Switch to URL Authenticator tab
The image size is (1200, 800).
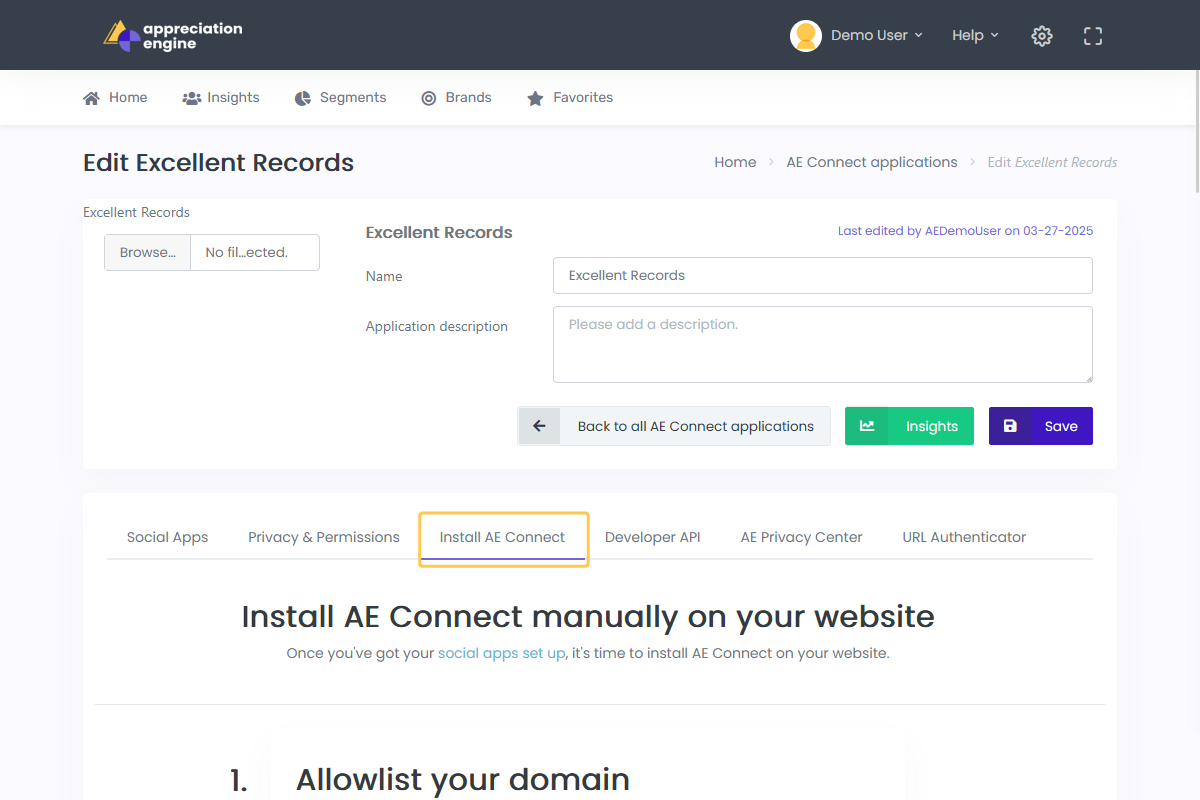click(964, 537)
